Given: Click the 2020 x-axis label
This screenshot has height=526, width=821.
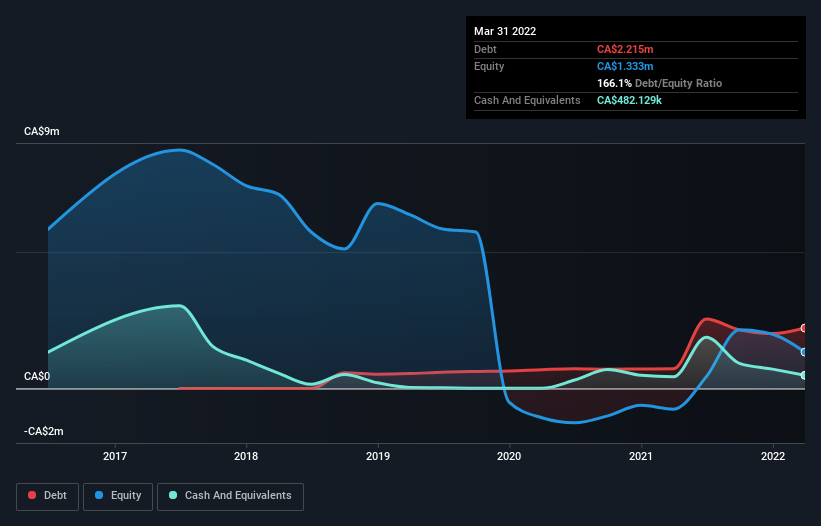Looking at the screenshot, I should 509,456.
